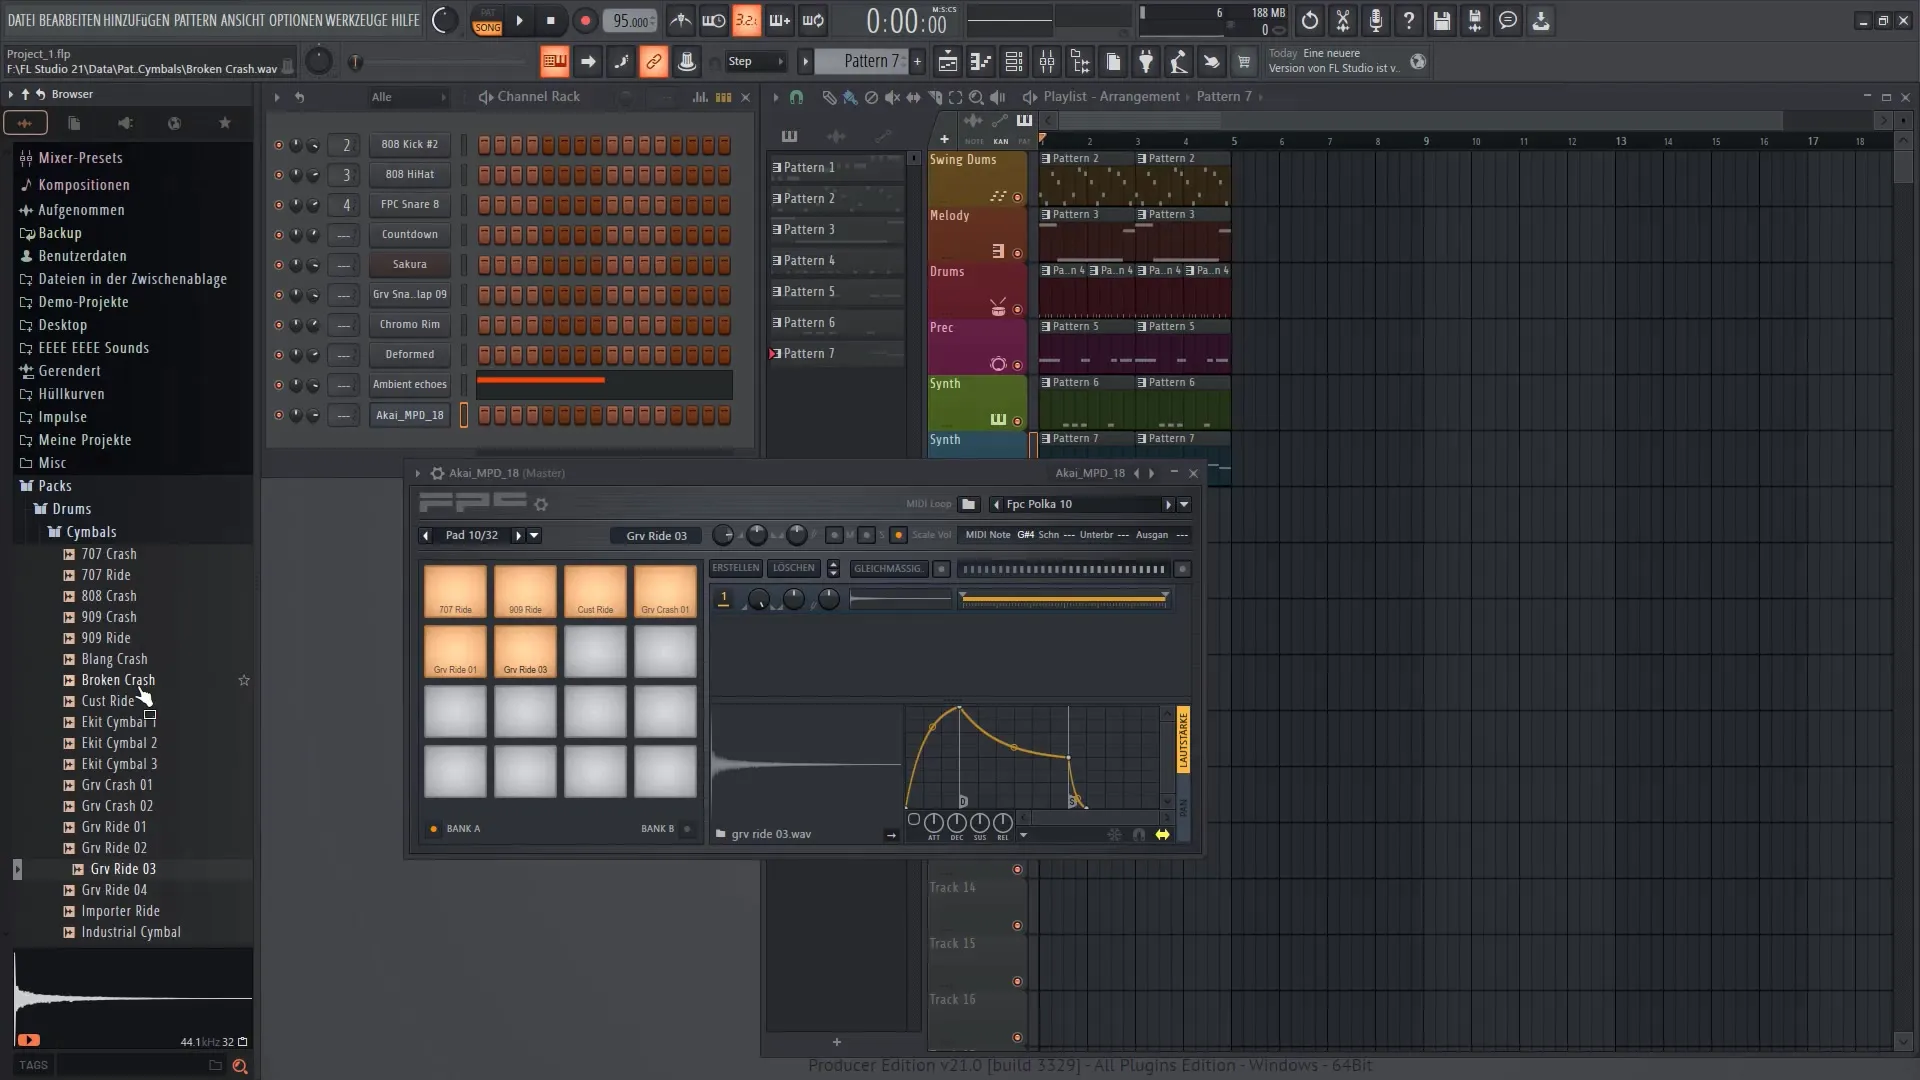Screen dimensions: 1920x1080
Task: Open the Mixer view icon
Action: click(x=1047, y=62)
